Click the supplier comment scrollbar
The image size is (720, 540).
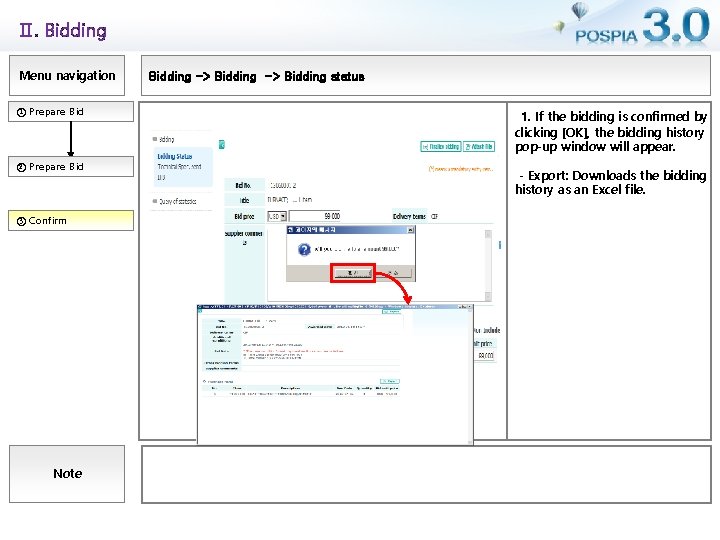click(x=488, y=265)
